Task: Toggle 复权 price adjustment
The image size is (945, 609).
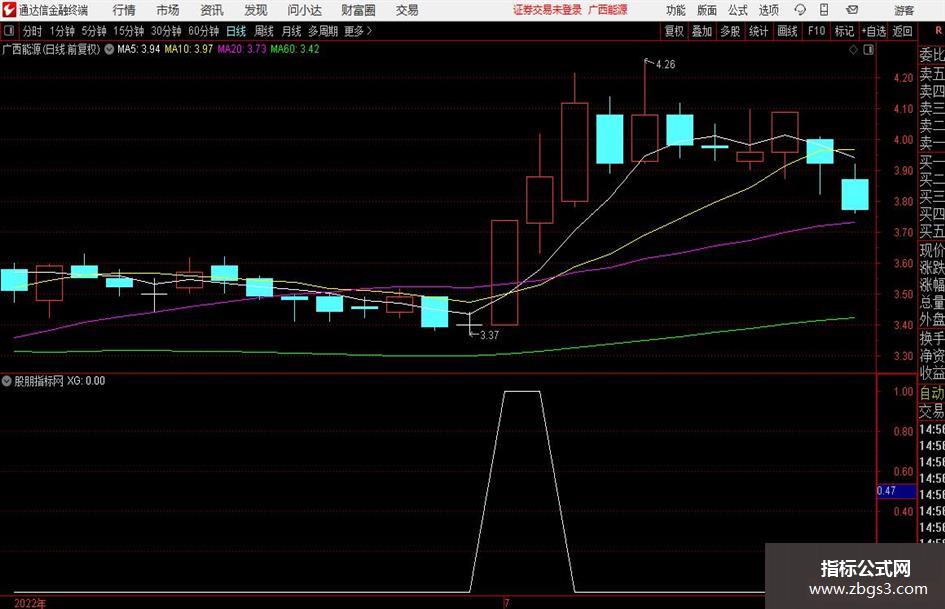Action: click(x=674, y=31)
